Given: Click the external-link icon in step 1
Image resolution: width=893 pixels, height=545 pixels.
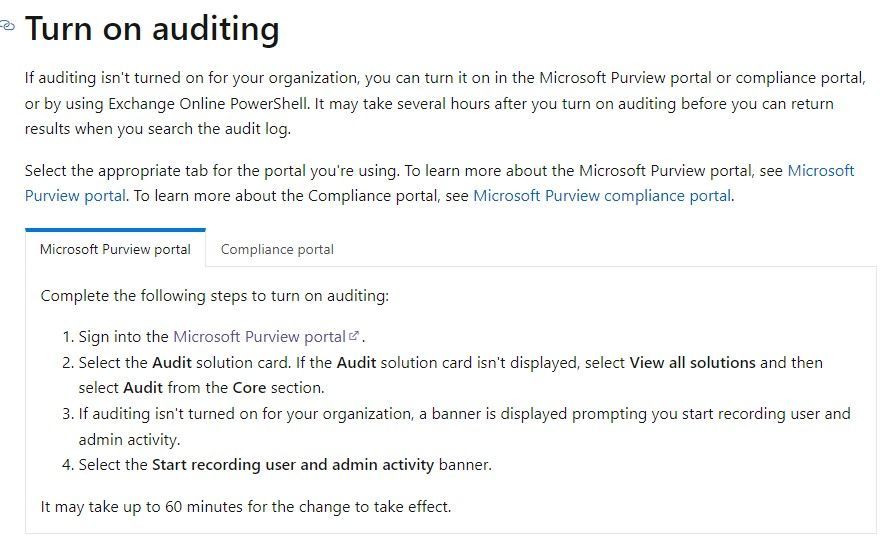Looking at the screenshot, I should point(354,336).
